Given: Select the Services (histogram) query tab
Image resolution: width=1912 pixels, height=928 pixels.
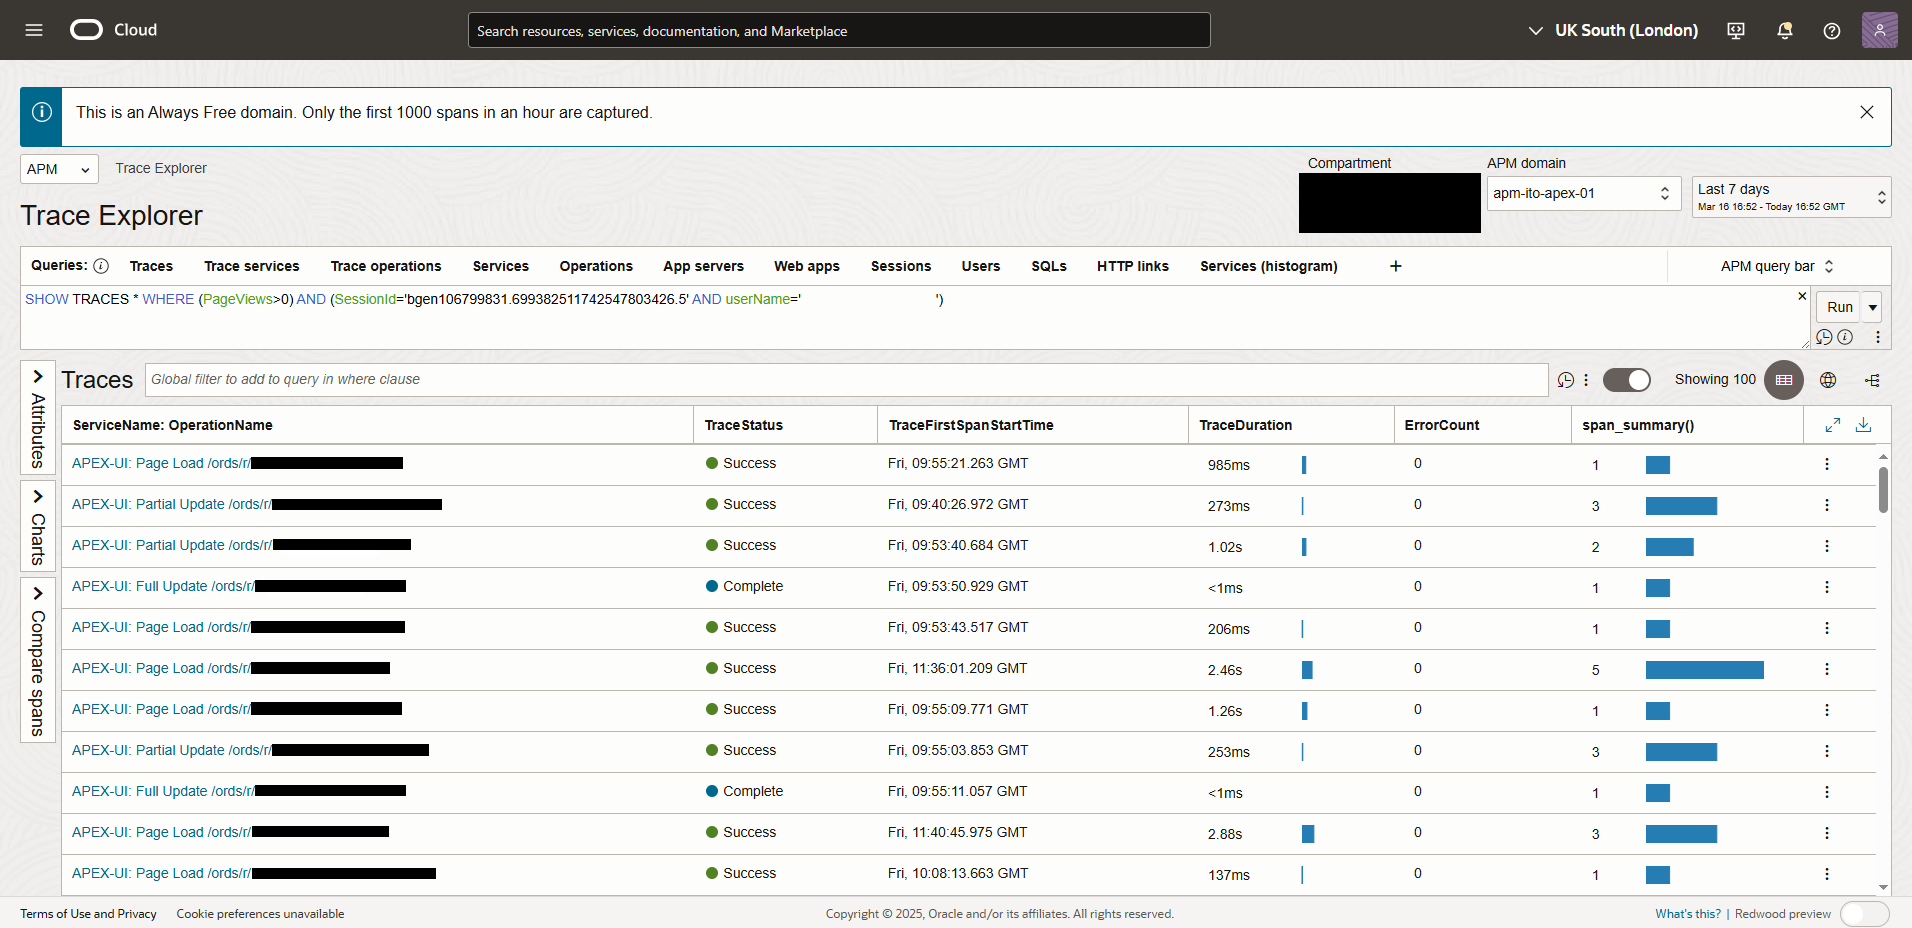Looking at the screenshot, I should (1268, 266).
